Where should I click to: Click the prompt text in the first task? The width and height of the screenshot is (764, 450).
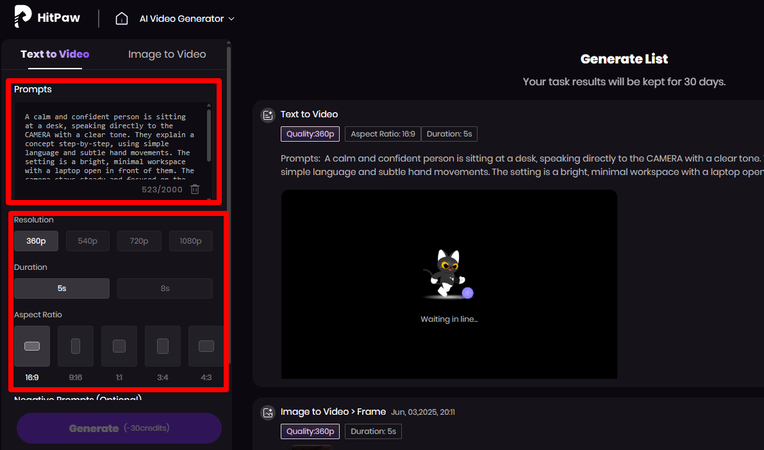(522, 165)
